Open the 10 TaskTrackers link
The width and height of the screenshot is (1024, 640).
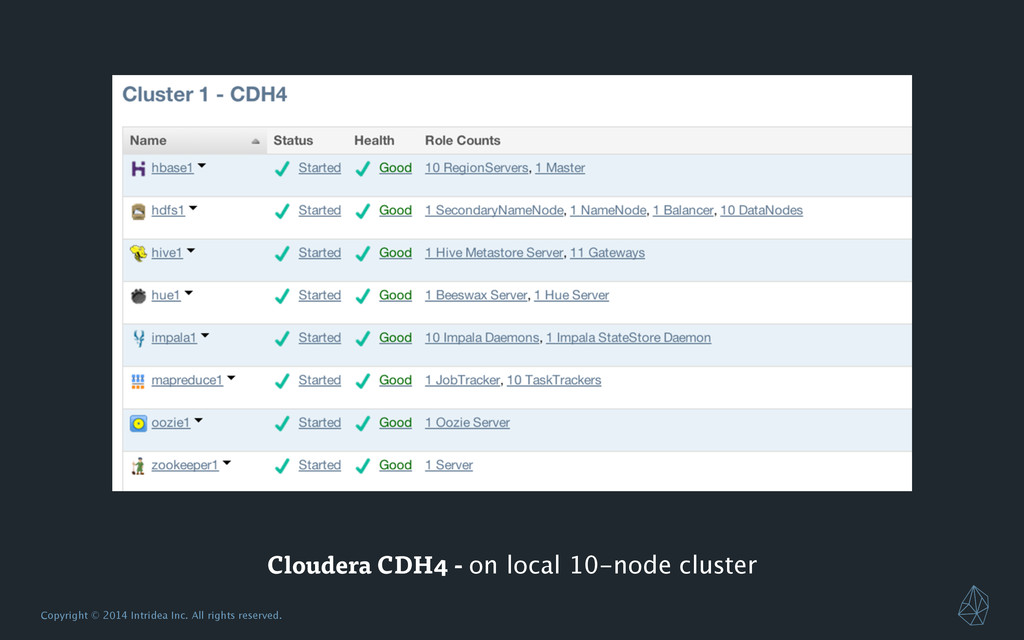tap(554, 380)
